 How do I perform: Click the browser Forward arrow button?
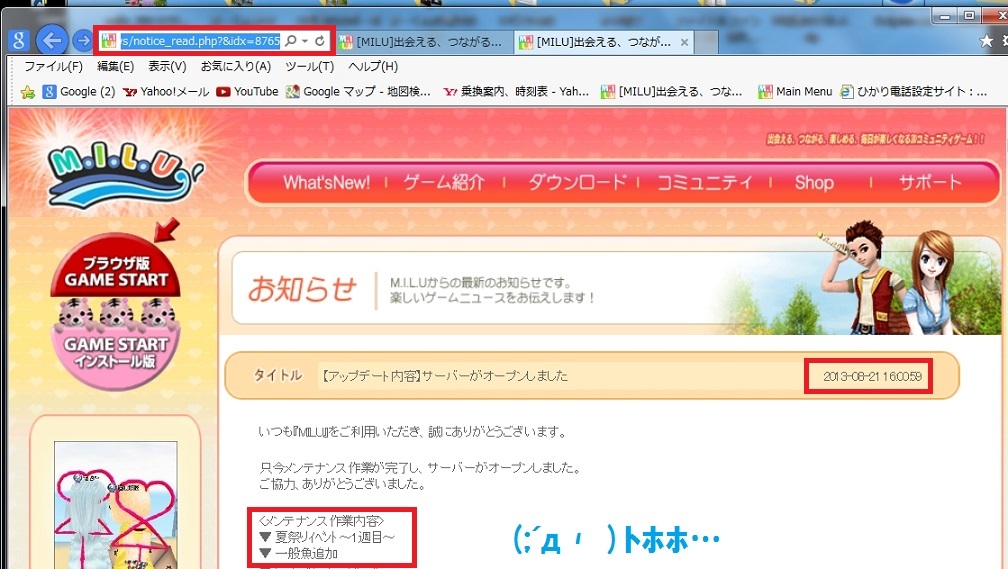[x=82, y=41]
